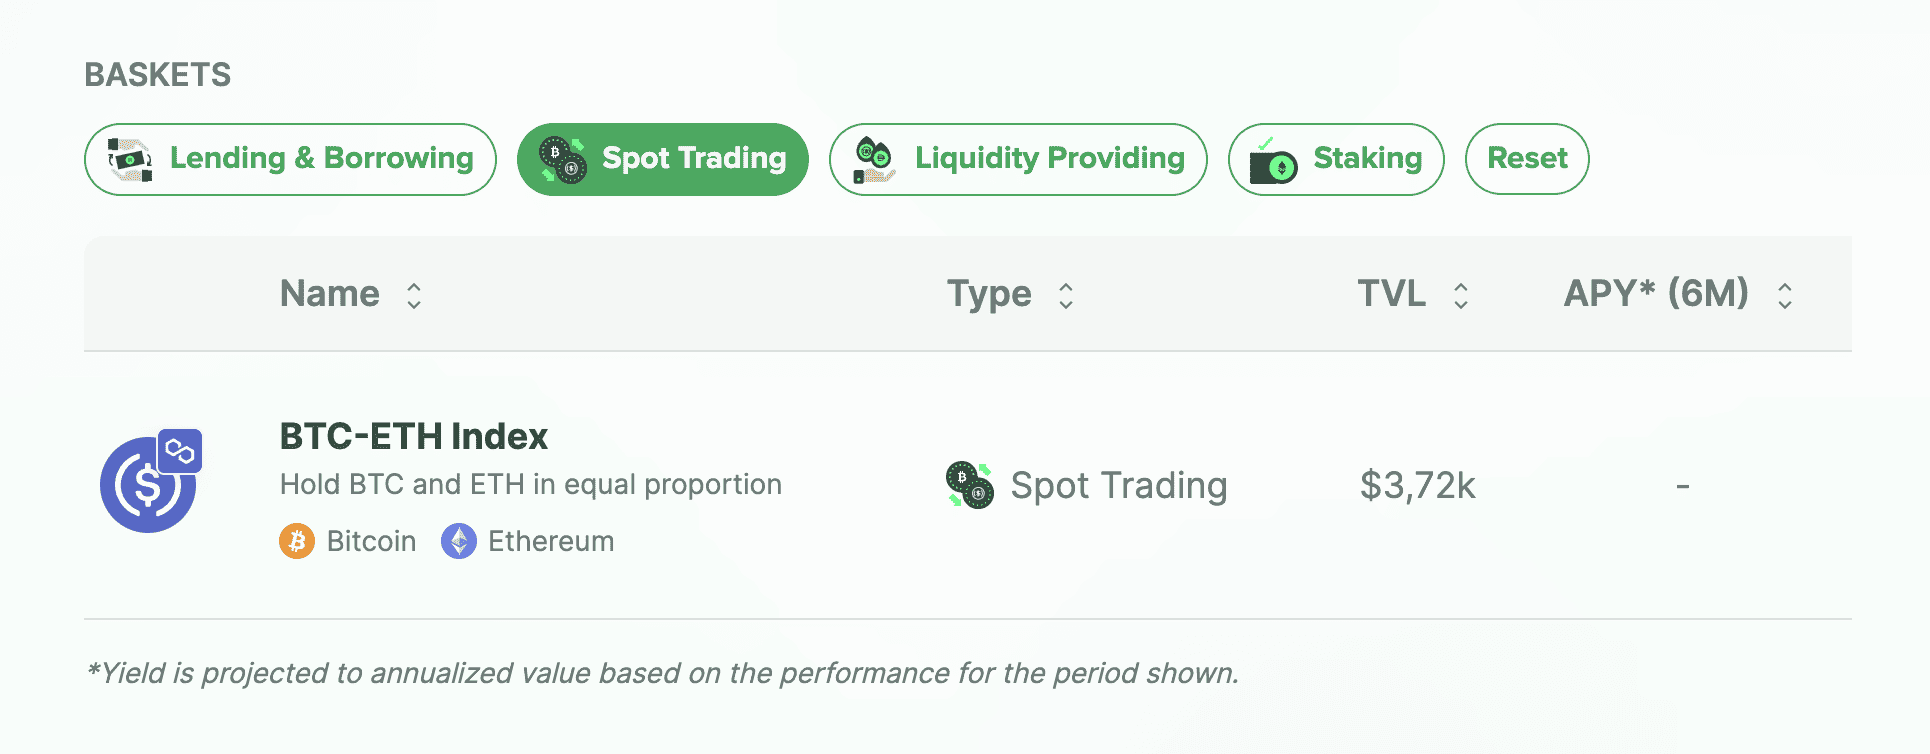Click the purple Ethereum coin icon
Viewport: 1930px width, 754px height.
(459, 541)
